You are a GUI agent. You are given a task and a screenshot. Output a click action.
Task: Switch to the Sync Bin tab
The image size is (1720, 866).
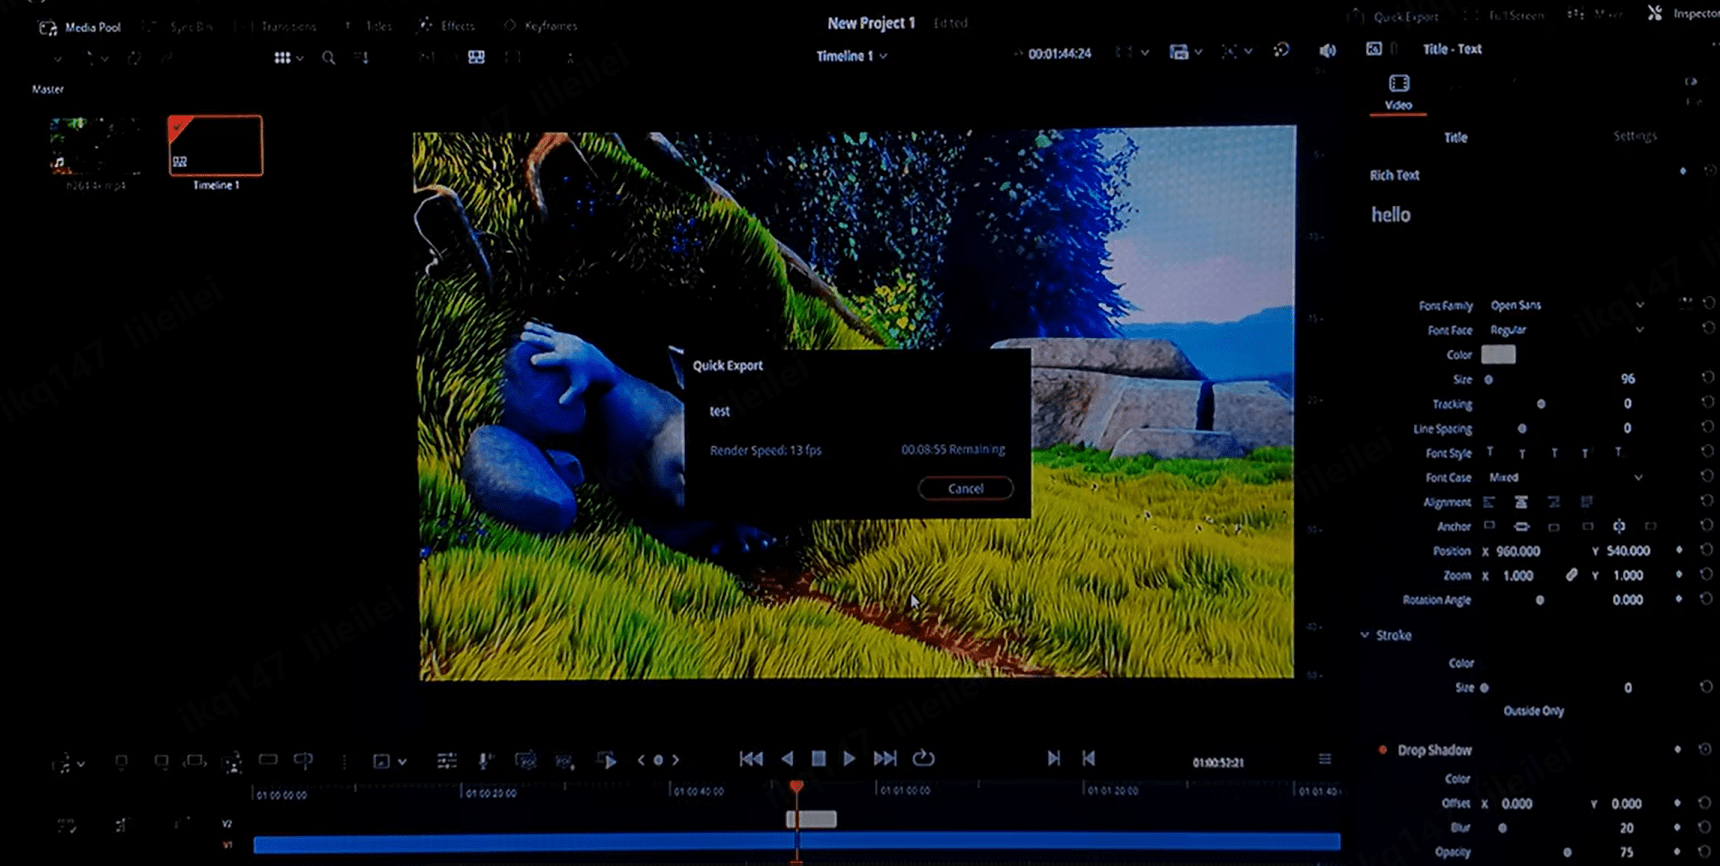click(182, 27)
